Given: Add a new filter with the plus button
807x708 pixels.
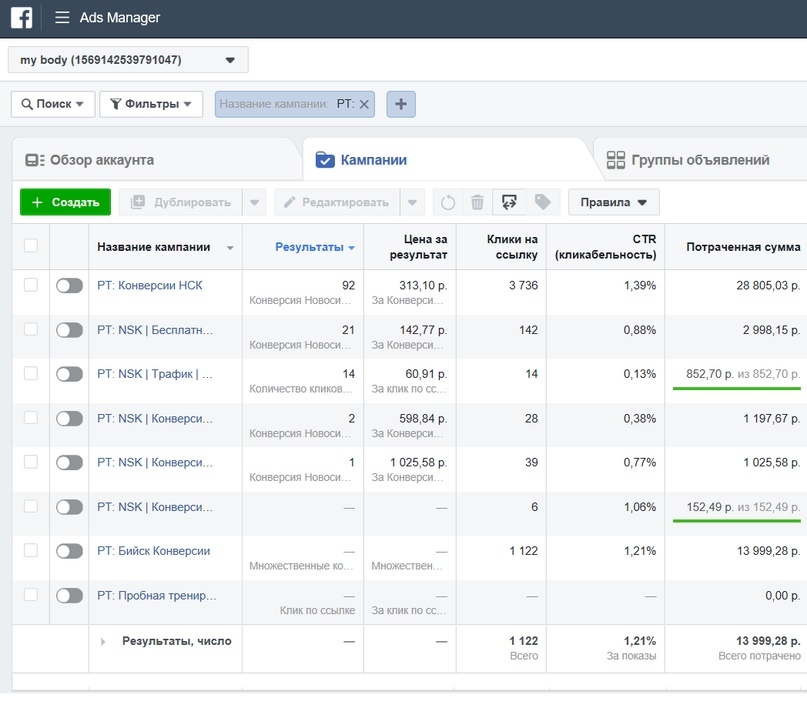Looking at the screenshot, I should tap(401, 104).
